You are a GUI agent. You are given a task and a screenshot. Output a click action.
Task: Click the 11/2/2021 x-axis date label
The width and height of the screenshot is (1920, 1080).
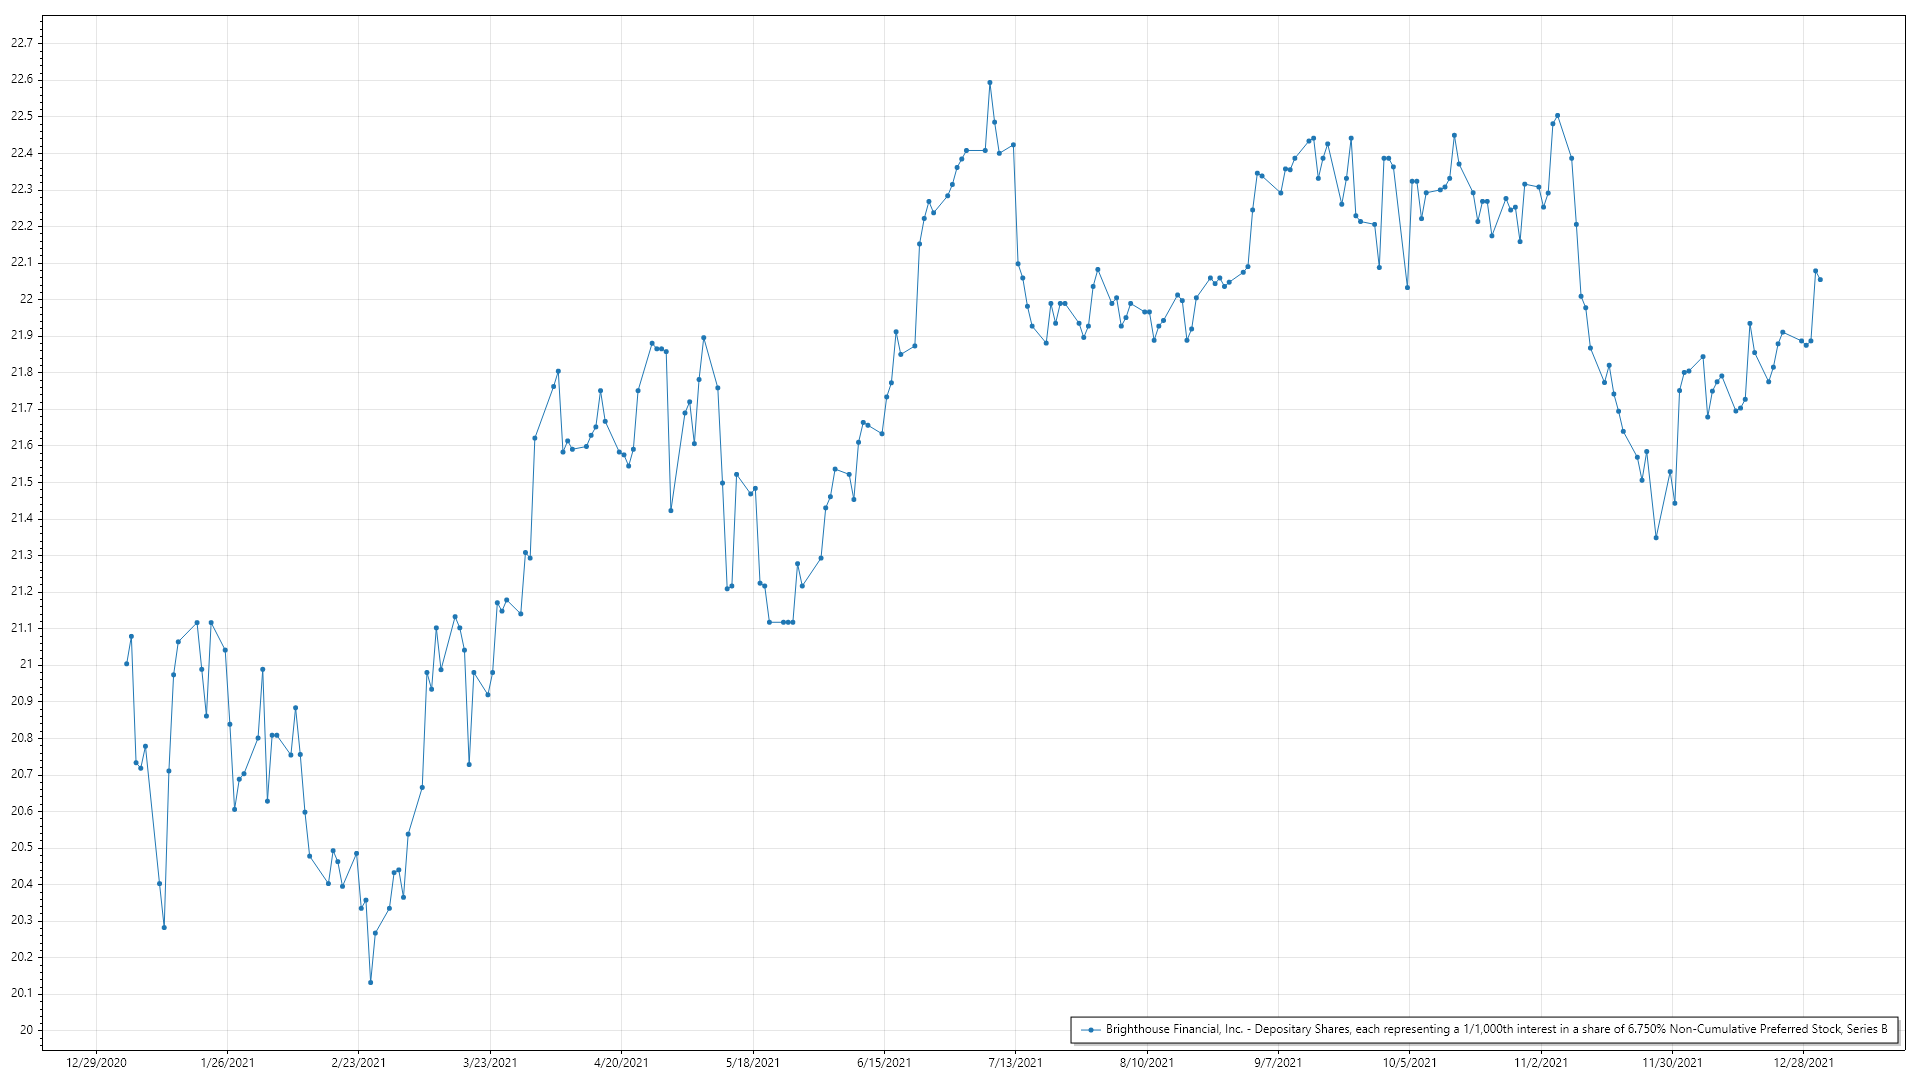[x=1541, y=1063]
